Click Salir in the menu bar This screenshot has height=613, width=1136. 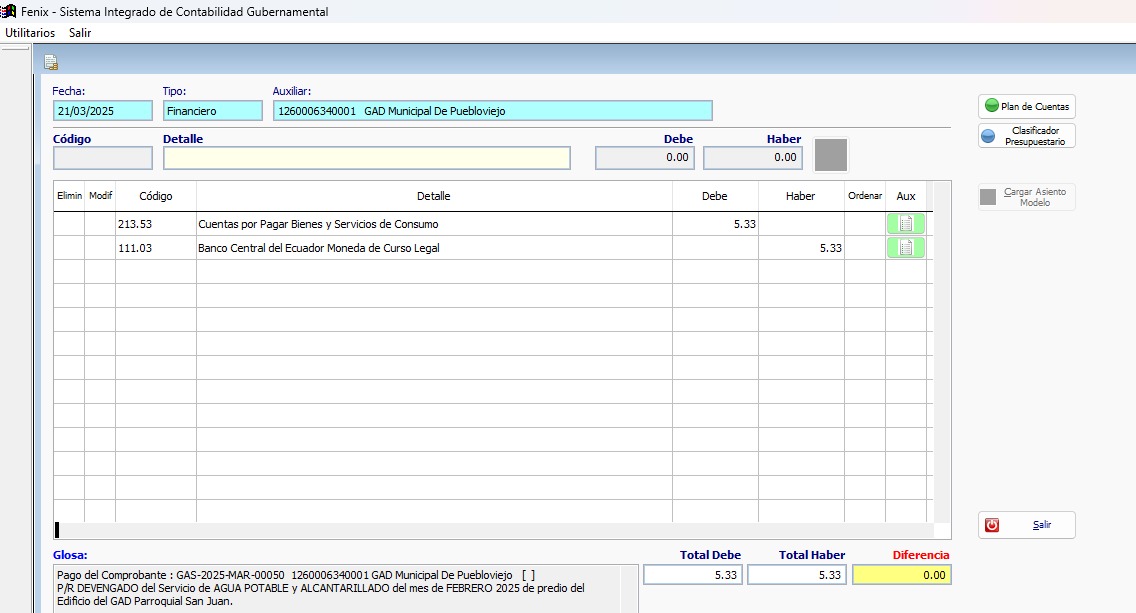pyautogui.click(x=80, y=33)
